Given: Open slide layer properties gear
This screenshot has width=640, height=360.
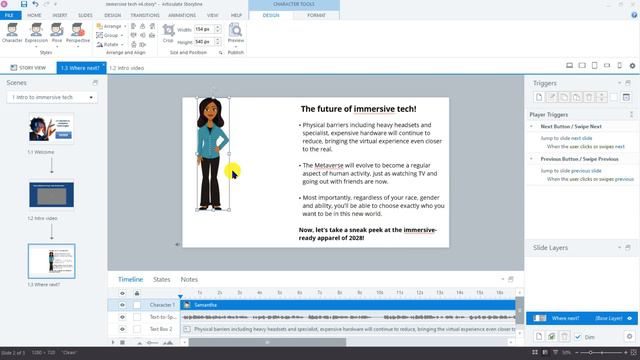Looking at the screenshot, I should click(x=629, y=336).
